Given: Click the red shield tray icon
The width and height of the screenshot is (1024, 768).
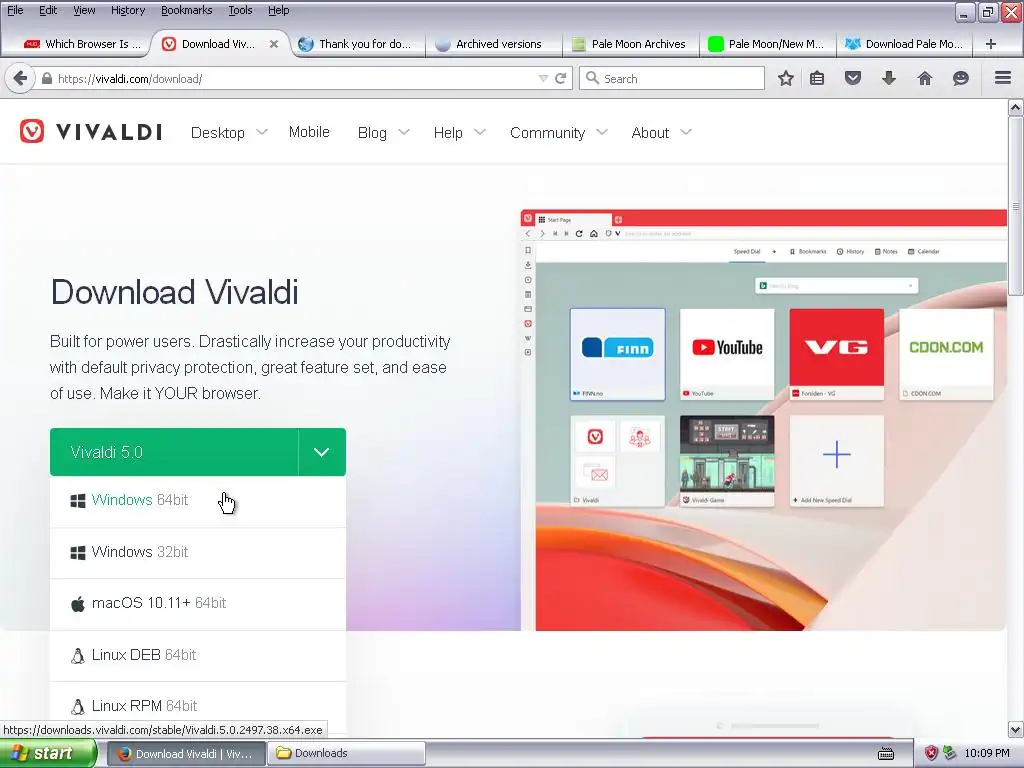Looking at the screenshot, I should point(931,753).
